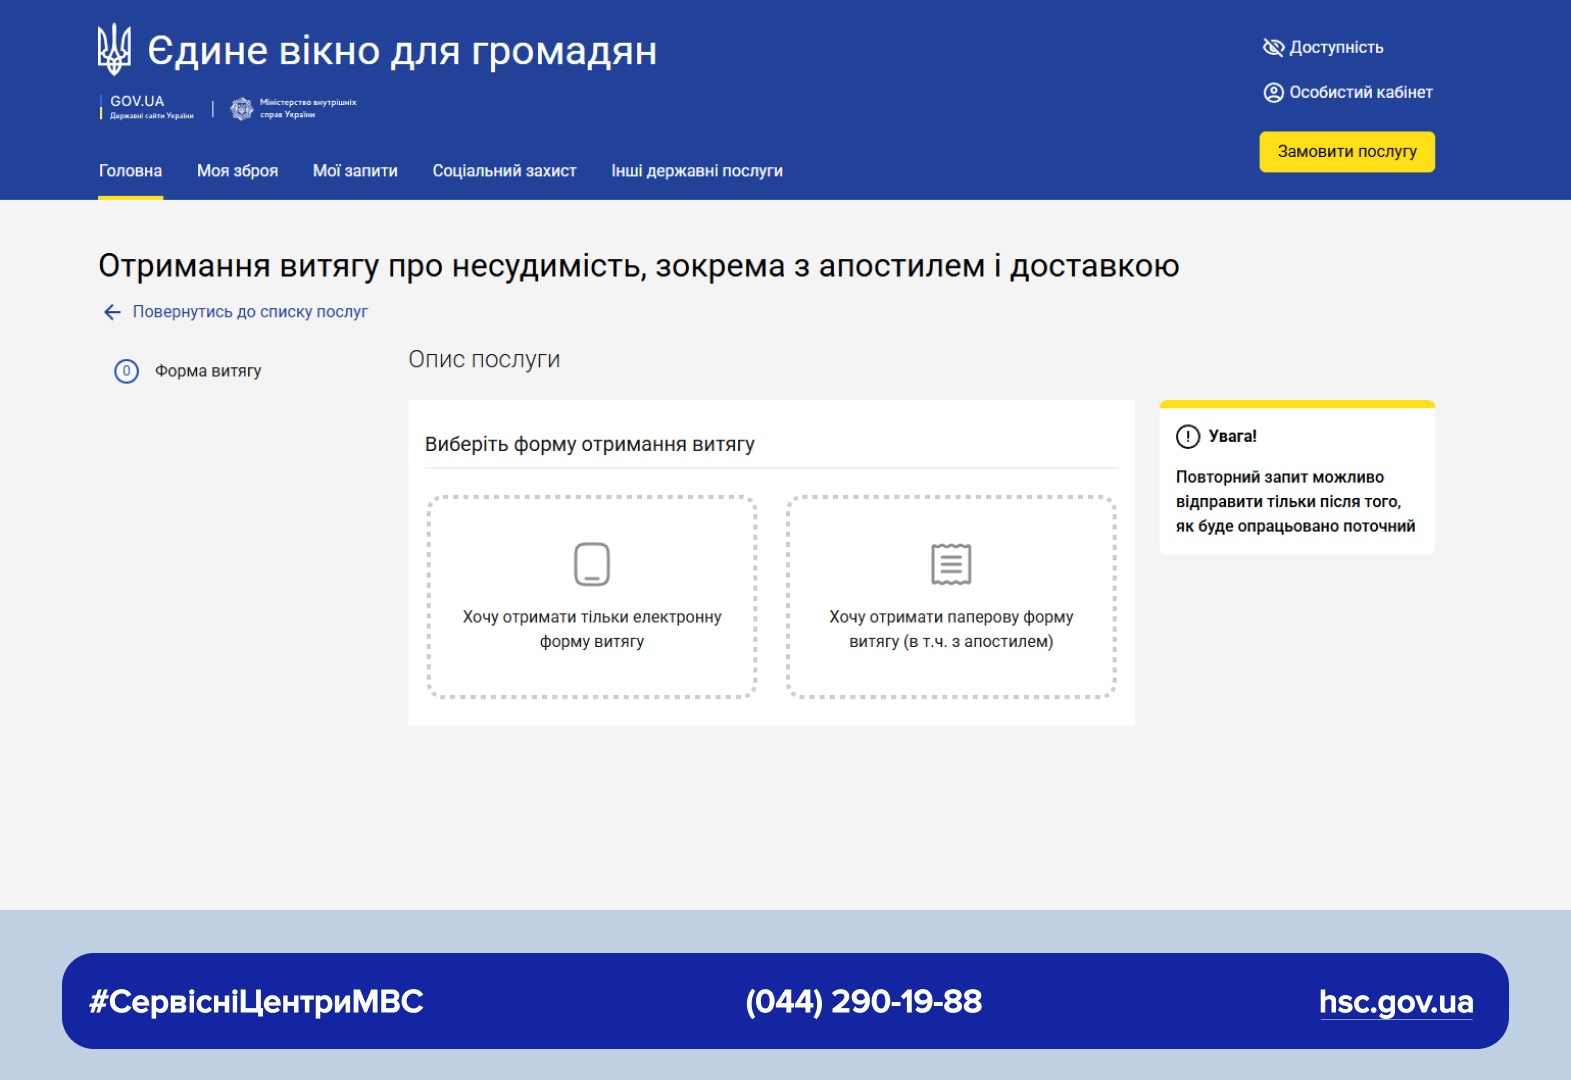Click the tablet electronic form icon

[x=592, y=564]
